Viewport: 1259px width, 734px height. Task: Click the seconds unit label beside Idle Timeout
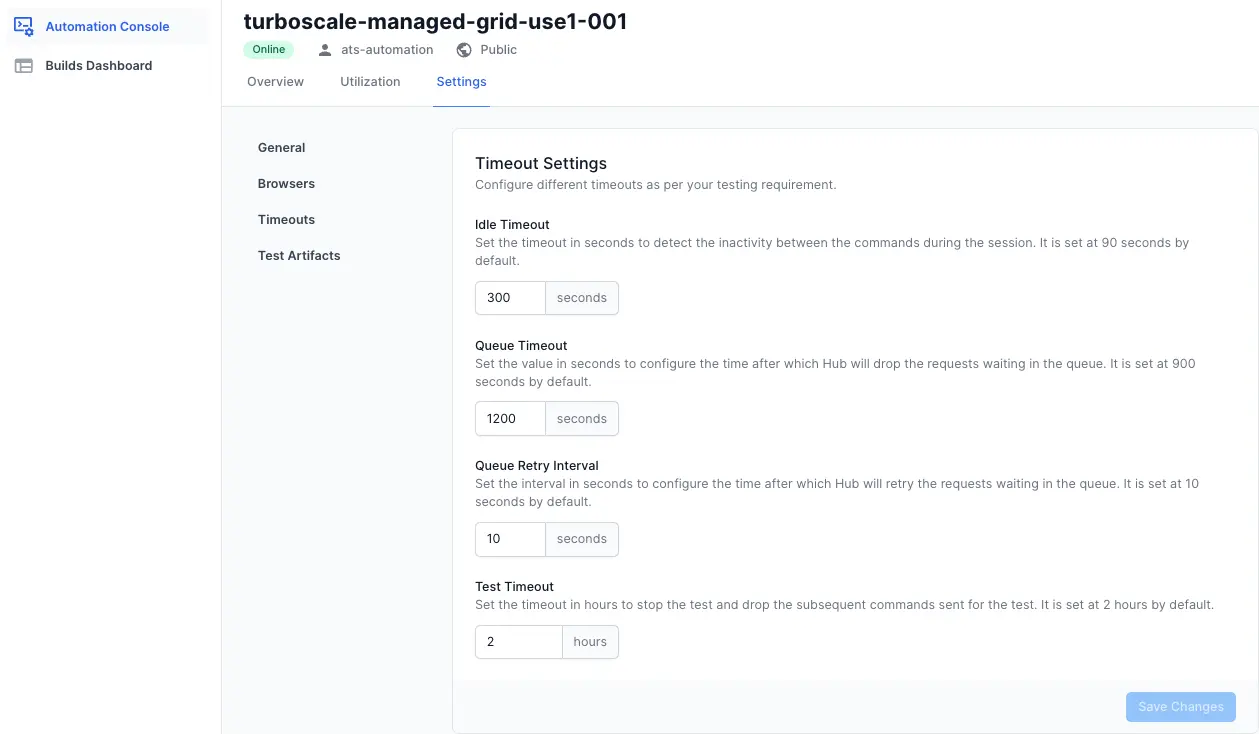tap(582, 297)
